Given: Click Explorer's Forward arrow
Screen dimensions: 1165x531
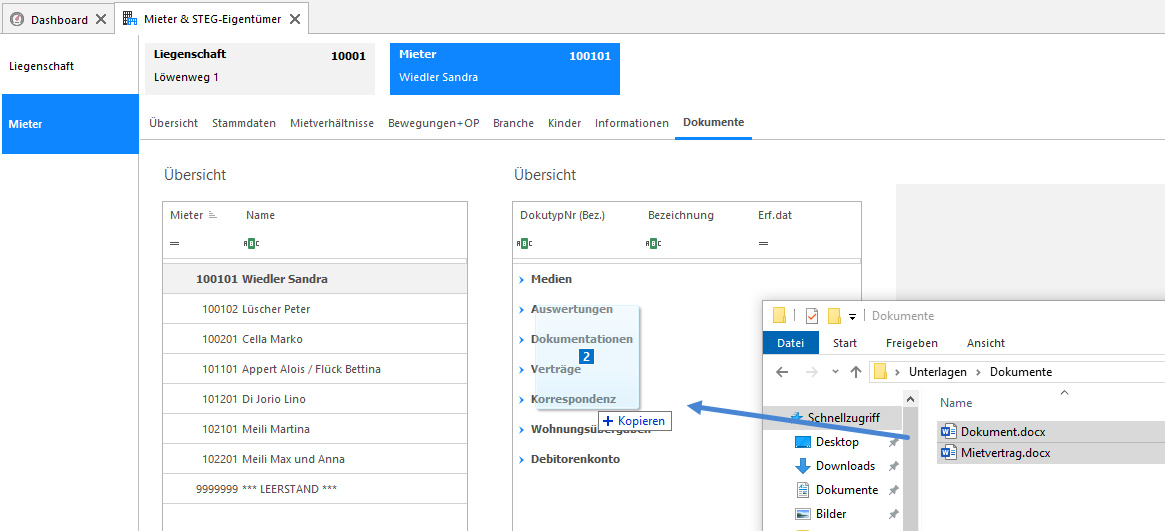Looking at the screenshot, I should point(811,371).
